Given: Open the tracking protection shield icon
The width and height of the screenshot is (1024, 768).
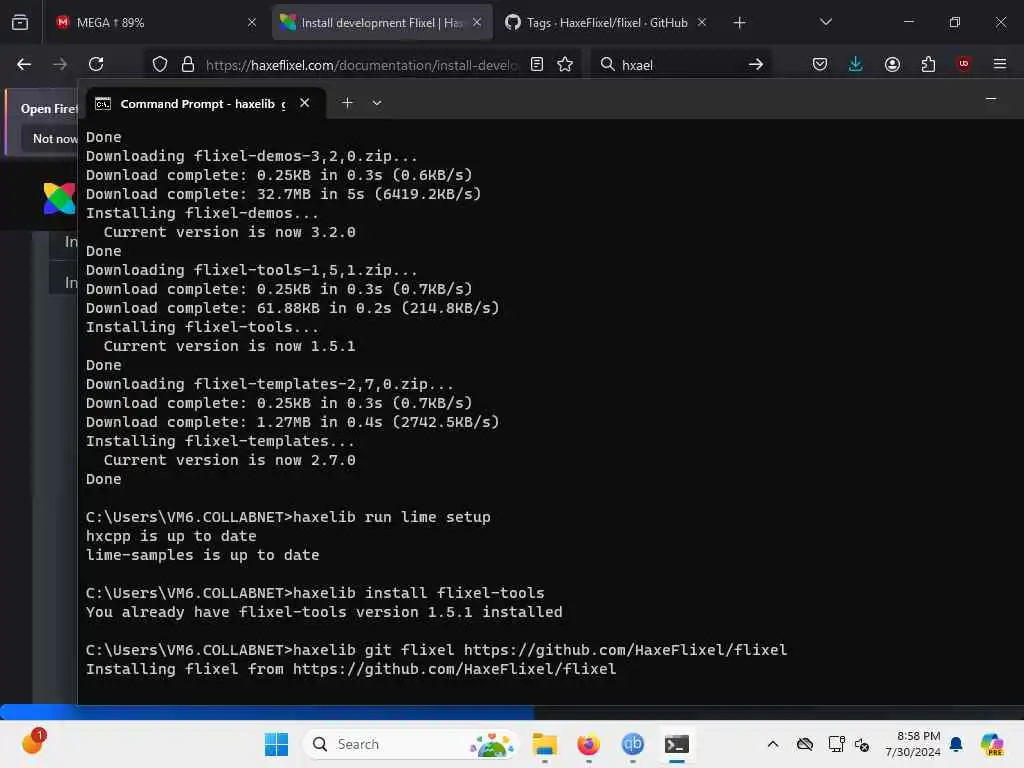Looking at the screenshot, I should point(160,64).
